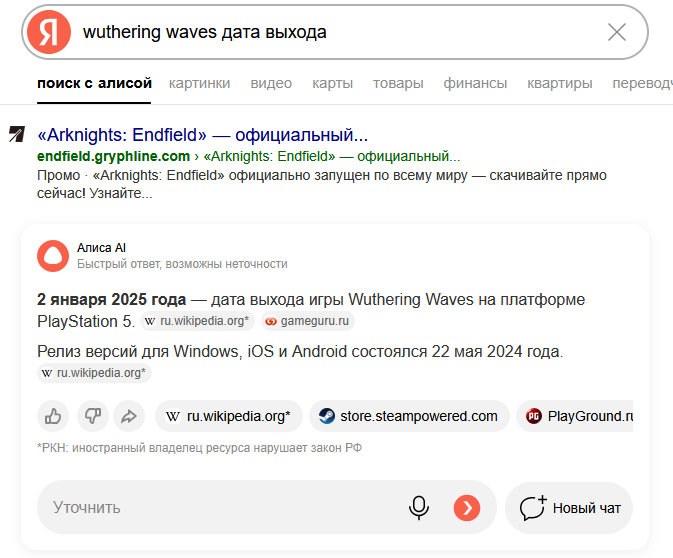The width and height of the screenshot is (673, 558).
Task: Open the картинки tab
Action: pos(199,83)
